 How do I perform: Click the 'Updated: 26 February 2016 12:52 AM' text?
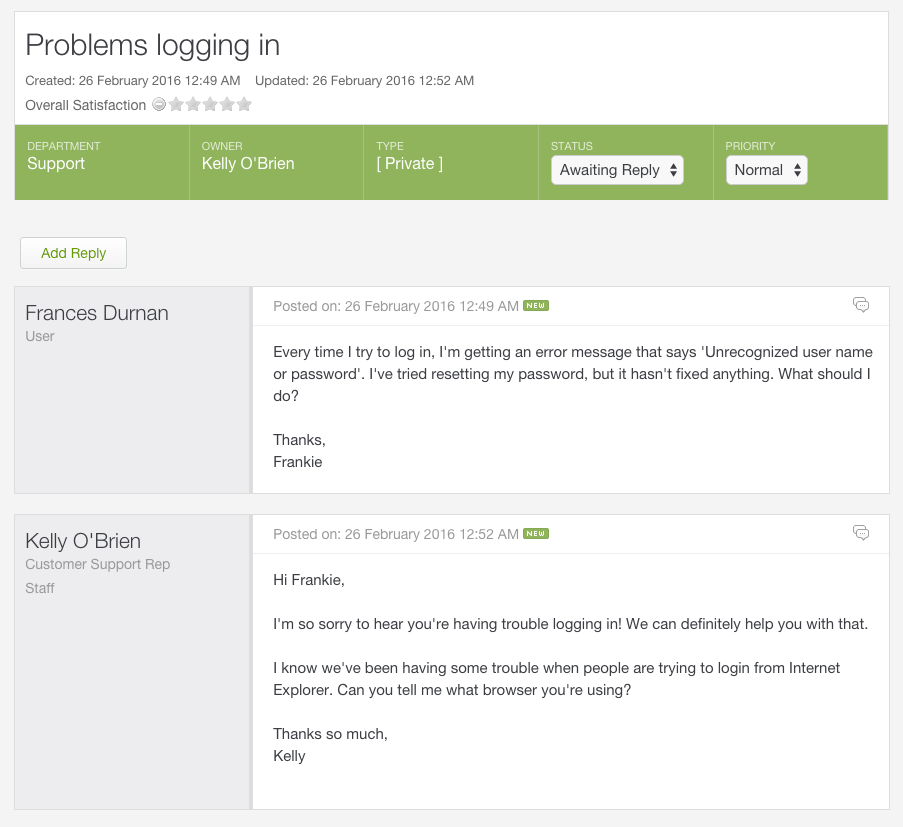(x=365, y=81)
